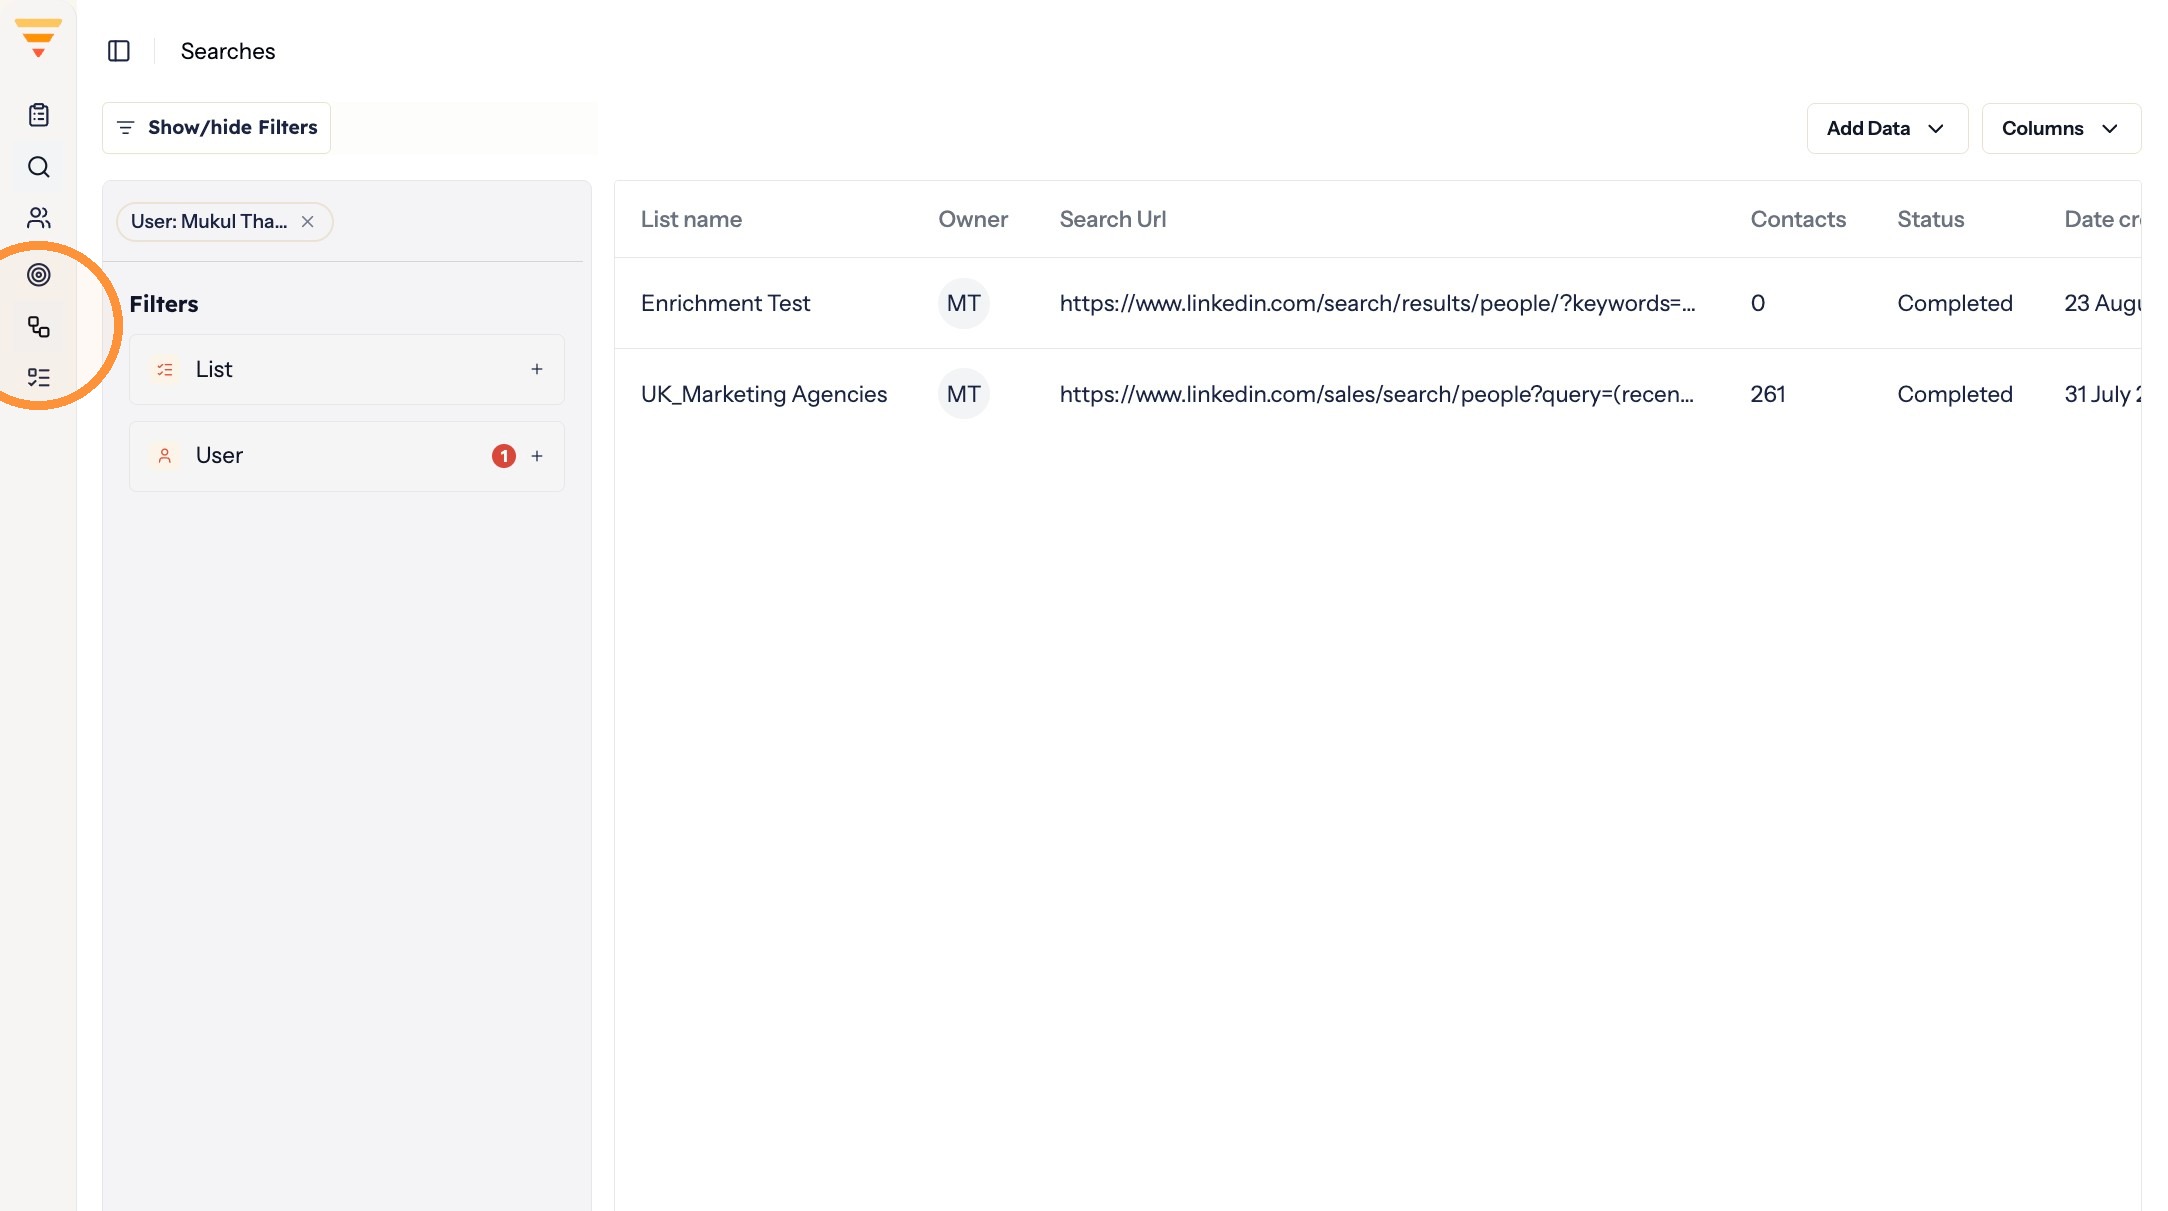The image size is (2168, 1211).
Task: Click the Search Url column header
Action: pyautogui.click(x=1113, y=220)
